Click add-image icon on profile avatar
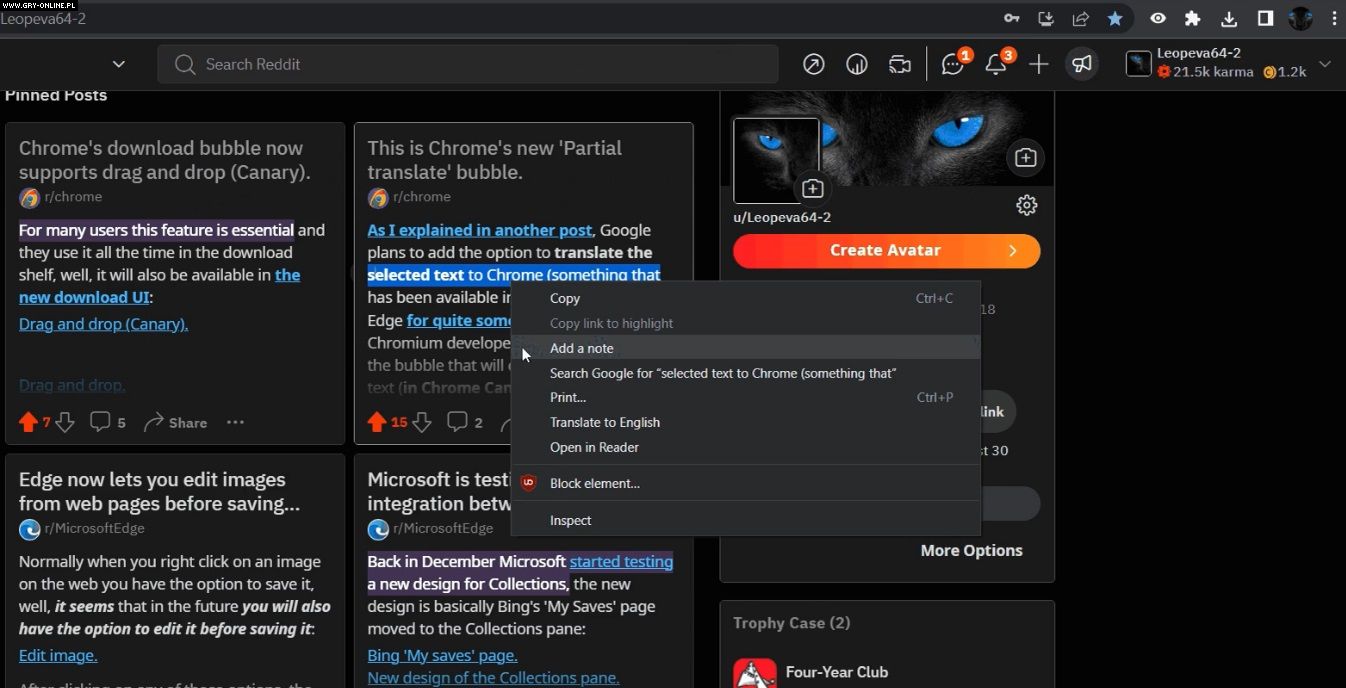 pos(812,189)
